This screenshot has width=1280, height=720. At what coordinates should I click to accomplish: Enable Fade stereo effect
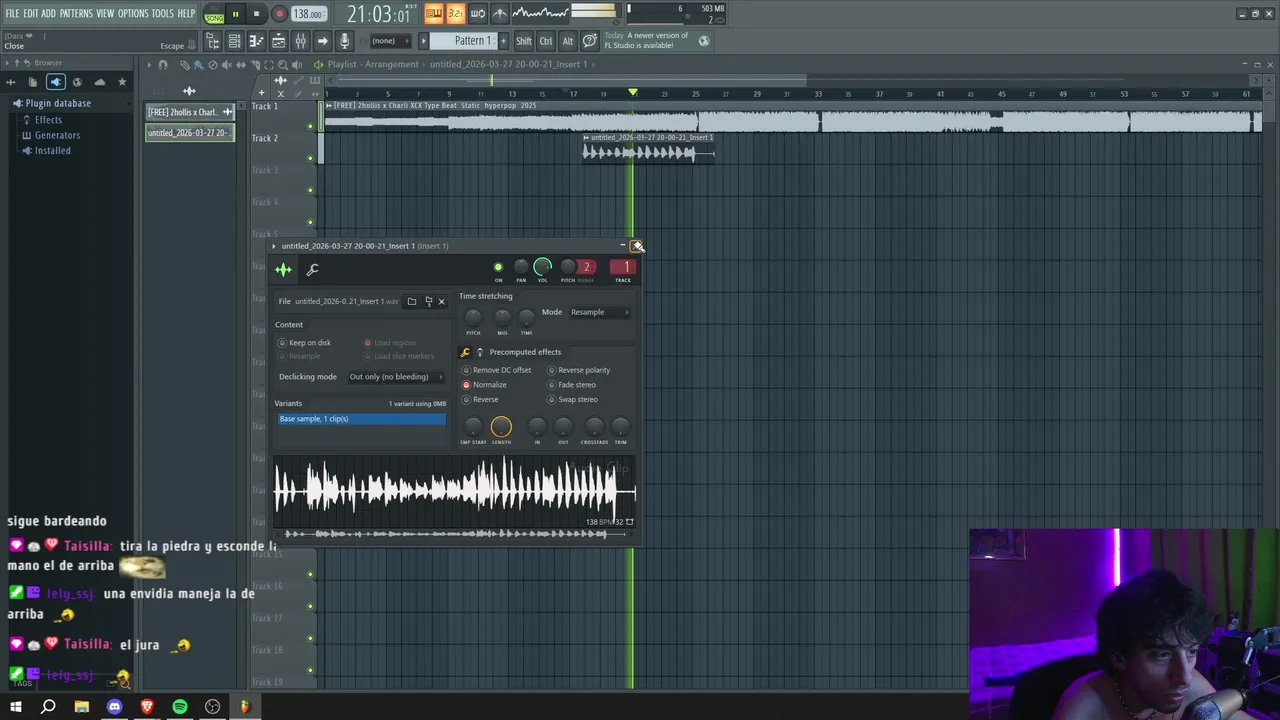[571, 385]
